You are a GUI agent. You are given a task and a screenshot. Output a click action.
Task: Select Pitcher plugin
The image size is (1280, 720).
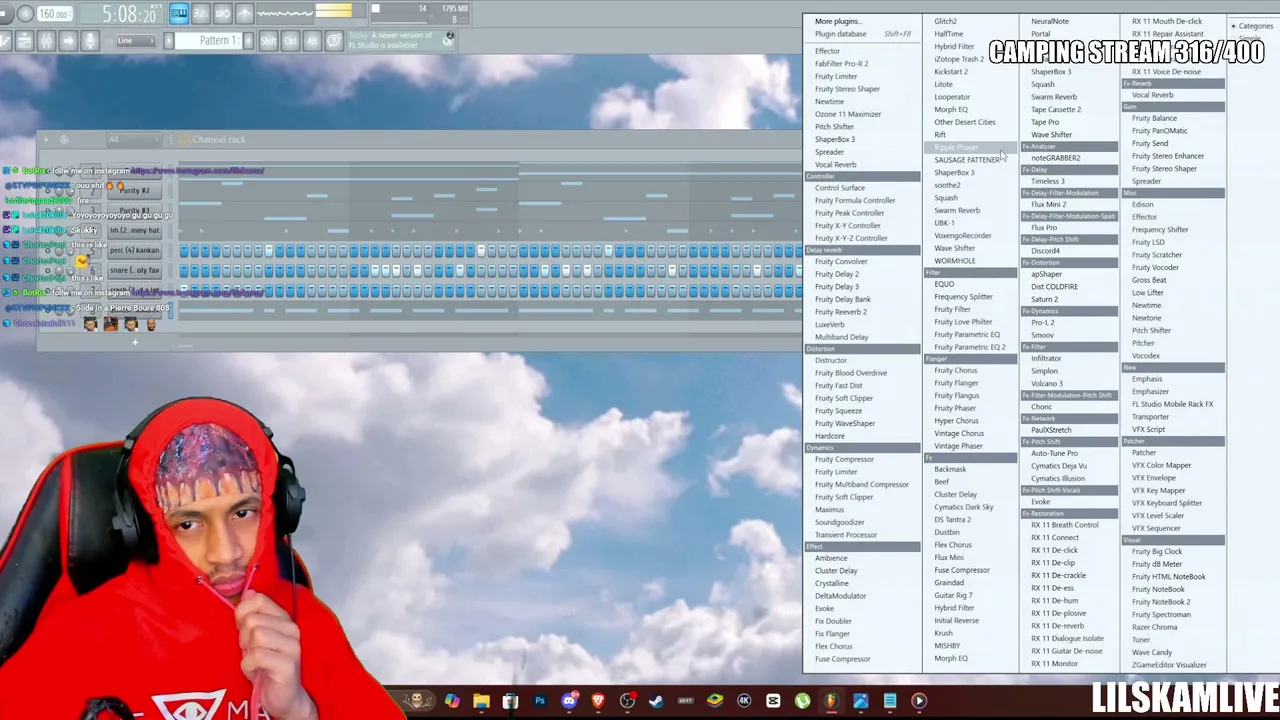click(x=1143, y=343)
